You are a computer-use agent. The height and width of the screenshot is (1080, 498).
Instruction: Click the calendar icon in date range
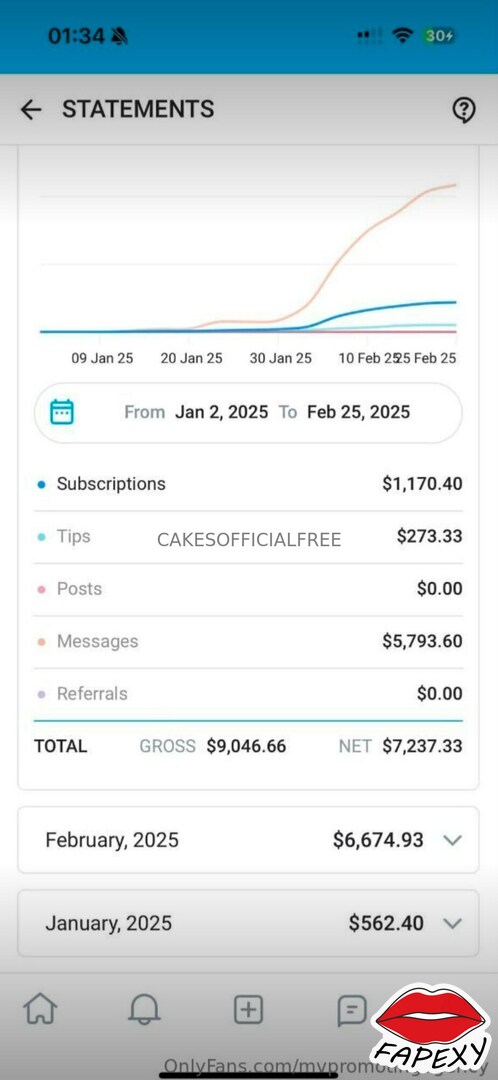(x=62, y=412)
